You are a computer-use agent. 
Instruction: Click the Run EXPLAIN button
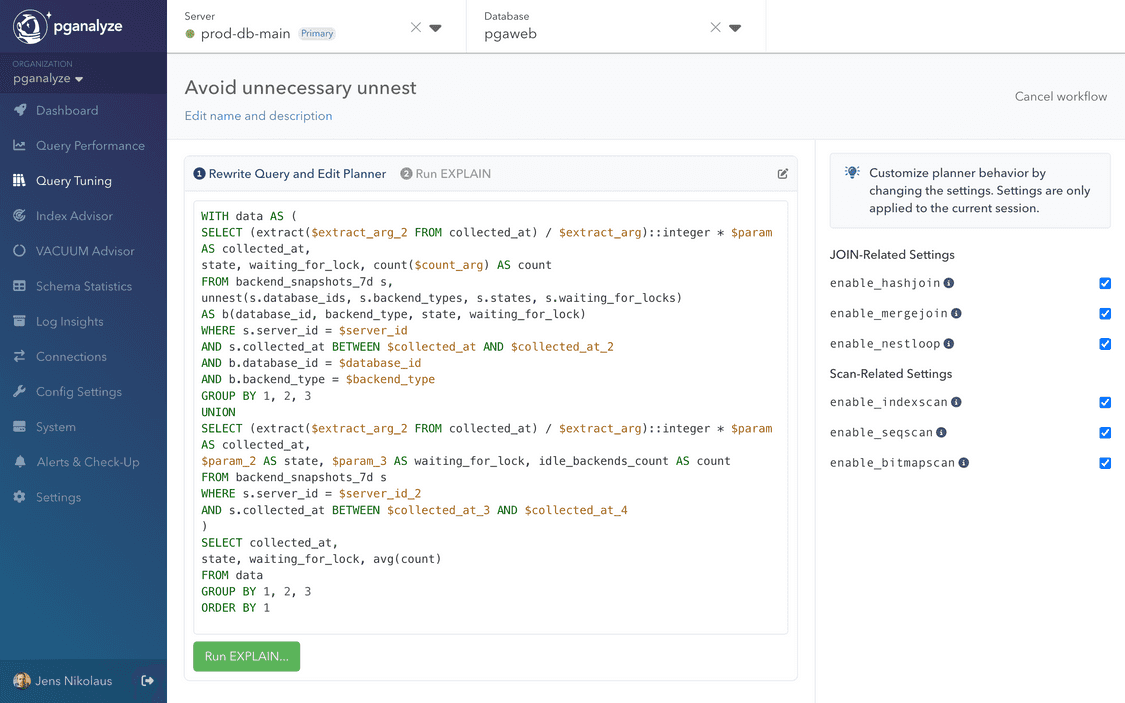pos(246,656)
